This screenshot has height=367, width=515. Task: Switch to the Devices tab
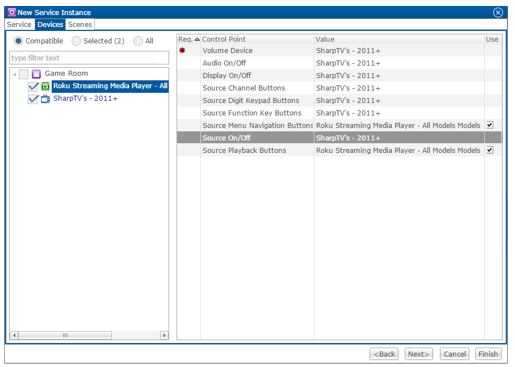(x=50, y=24)
